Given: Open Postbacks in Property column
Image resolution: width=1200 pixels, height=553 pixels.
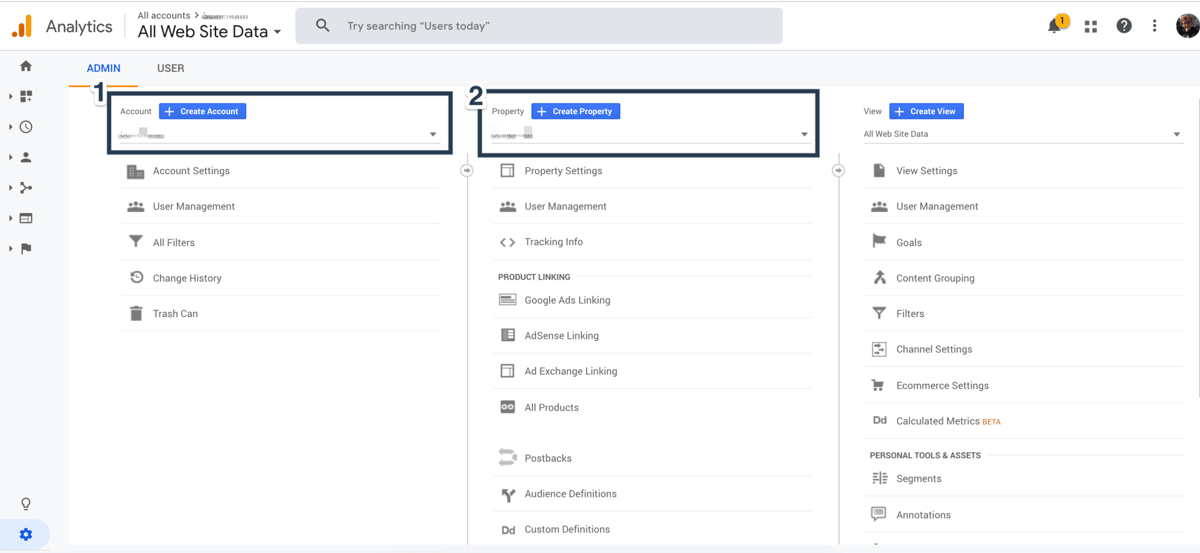Looking at the screenshot, I should click(548, 458).
